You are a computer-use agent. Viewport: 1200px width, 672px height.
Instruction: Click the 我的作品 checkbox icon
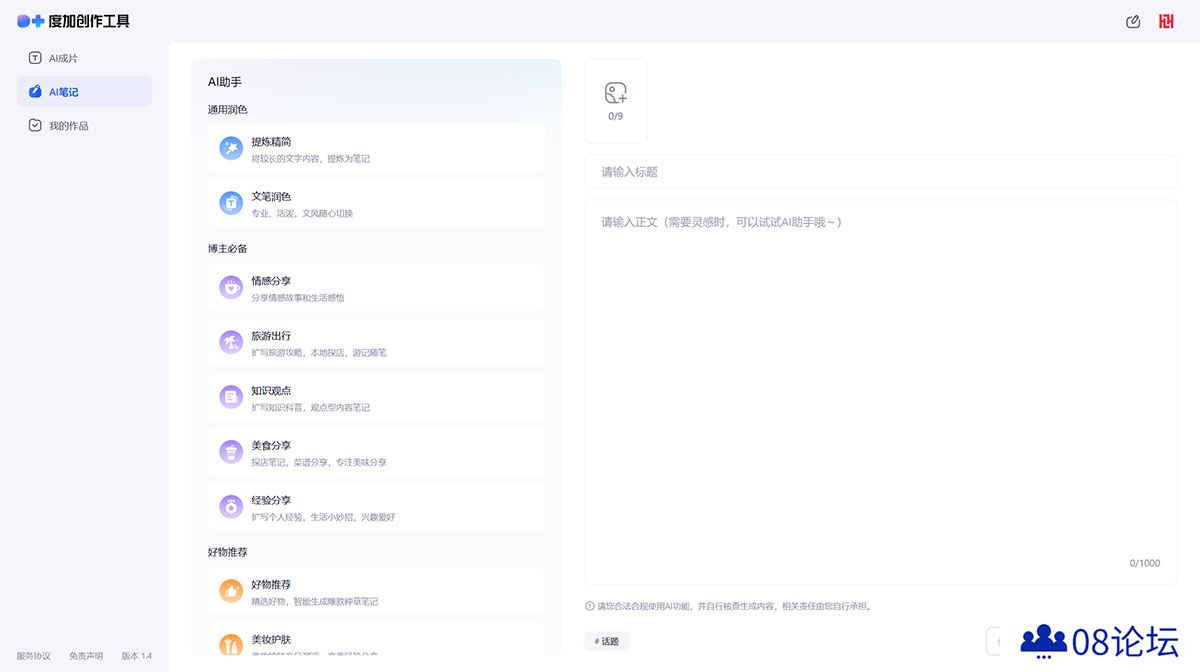(35, 126)
